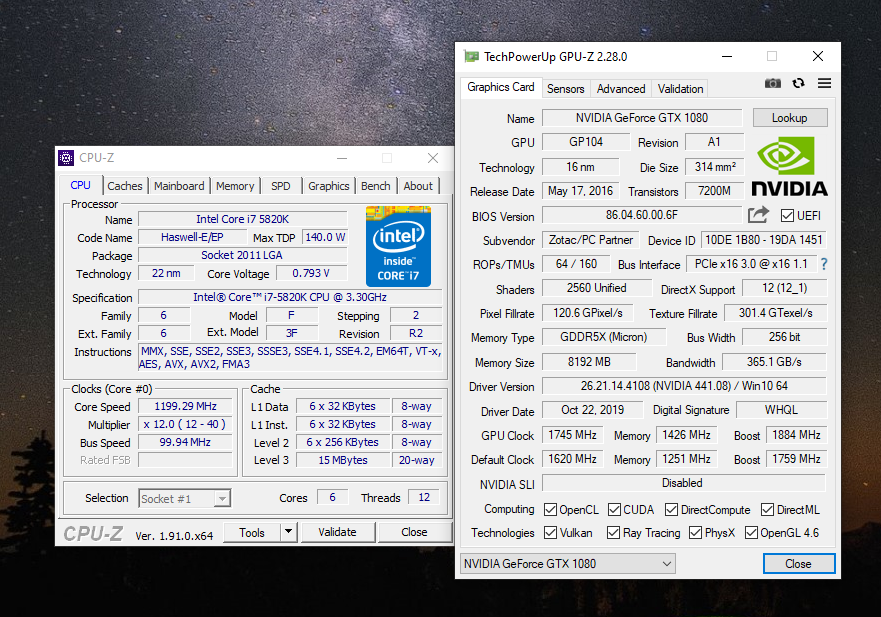This screenshot has height=617, width=881.
Task: Toggle the DirectCompute checkbox
Action: coord(671,510)
